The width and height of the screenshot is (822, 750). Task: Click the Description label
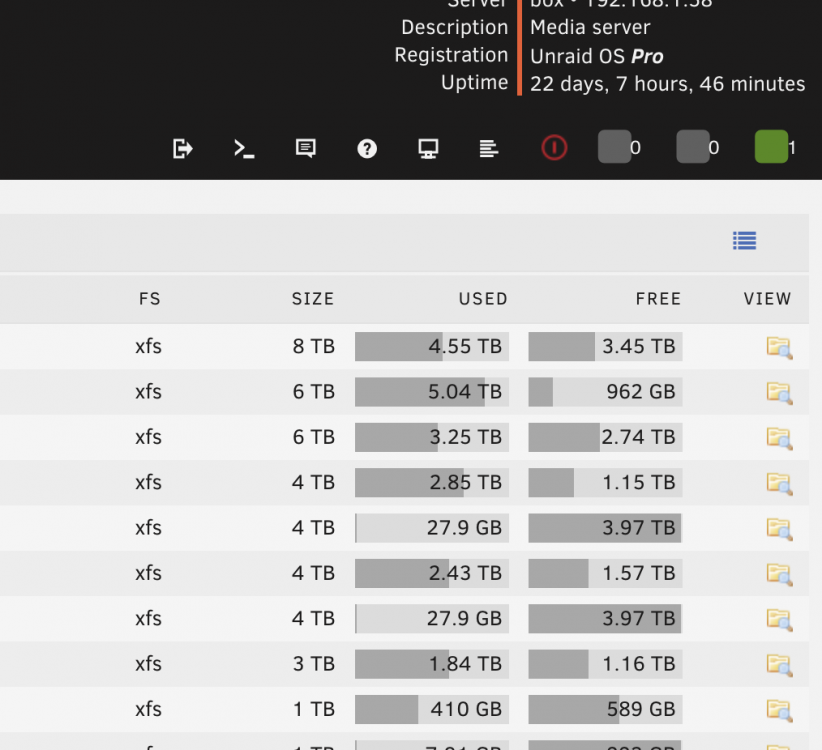pyautogui.click(x=455, y=27)
